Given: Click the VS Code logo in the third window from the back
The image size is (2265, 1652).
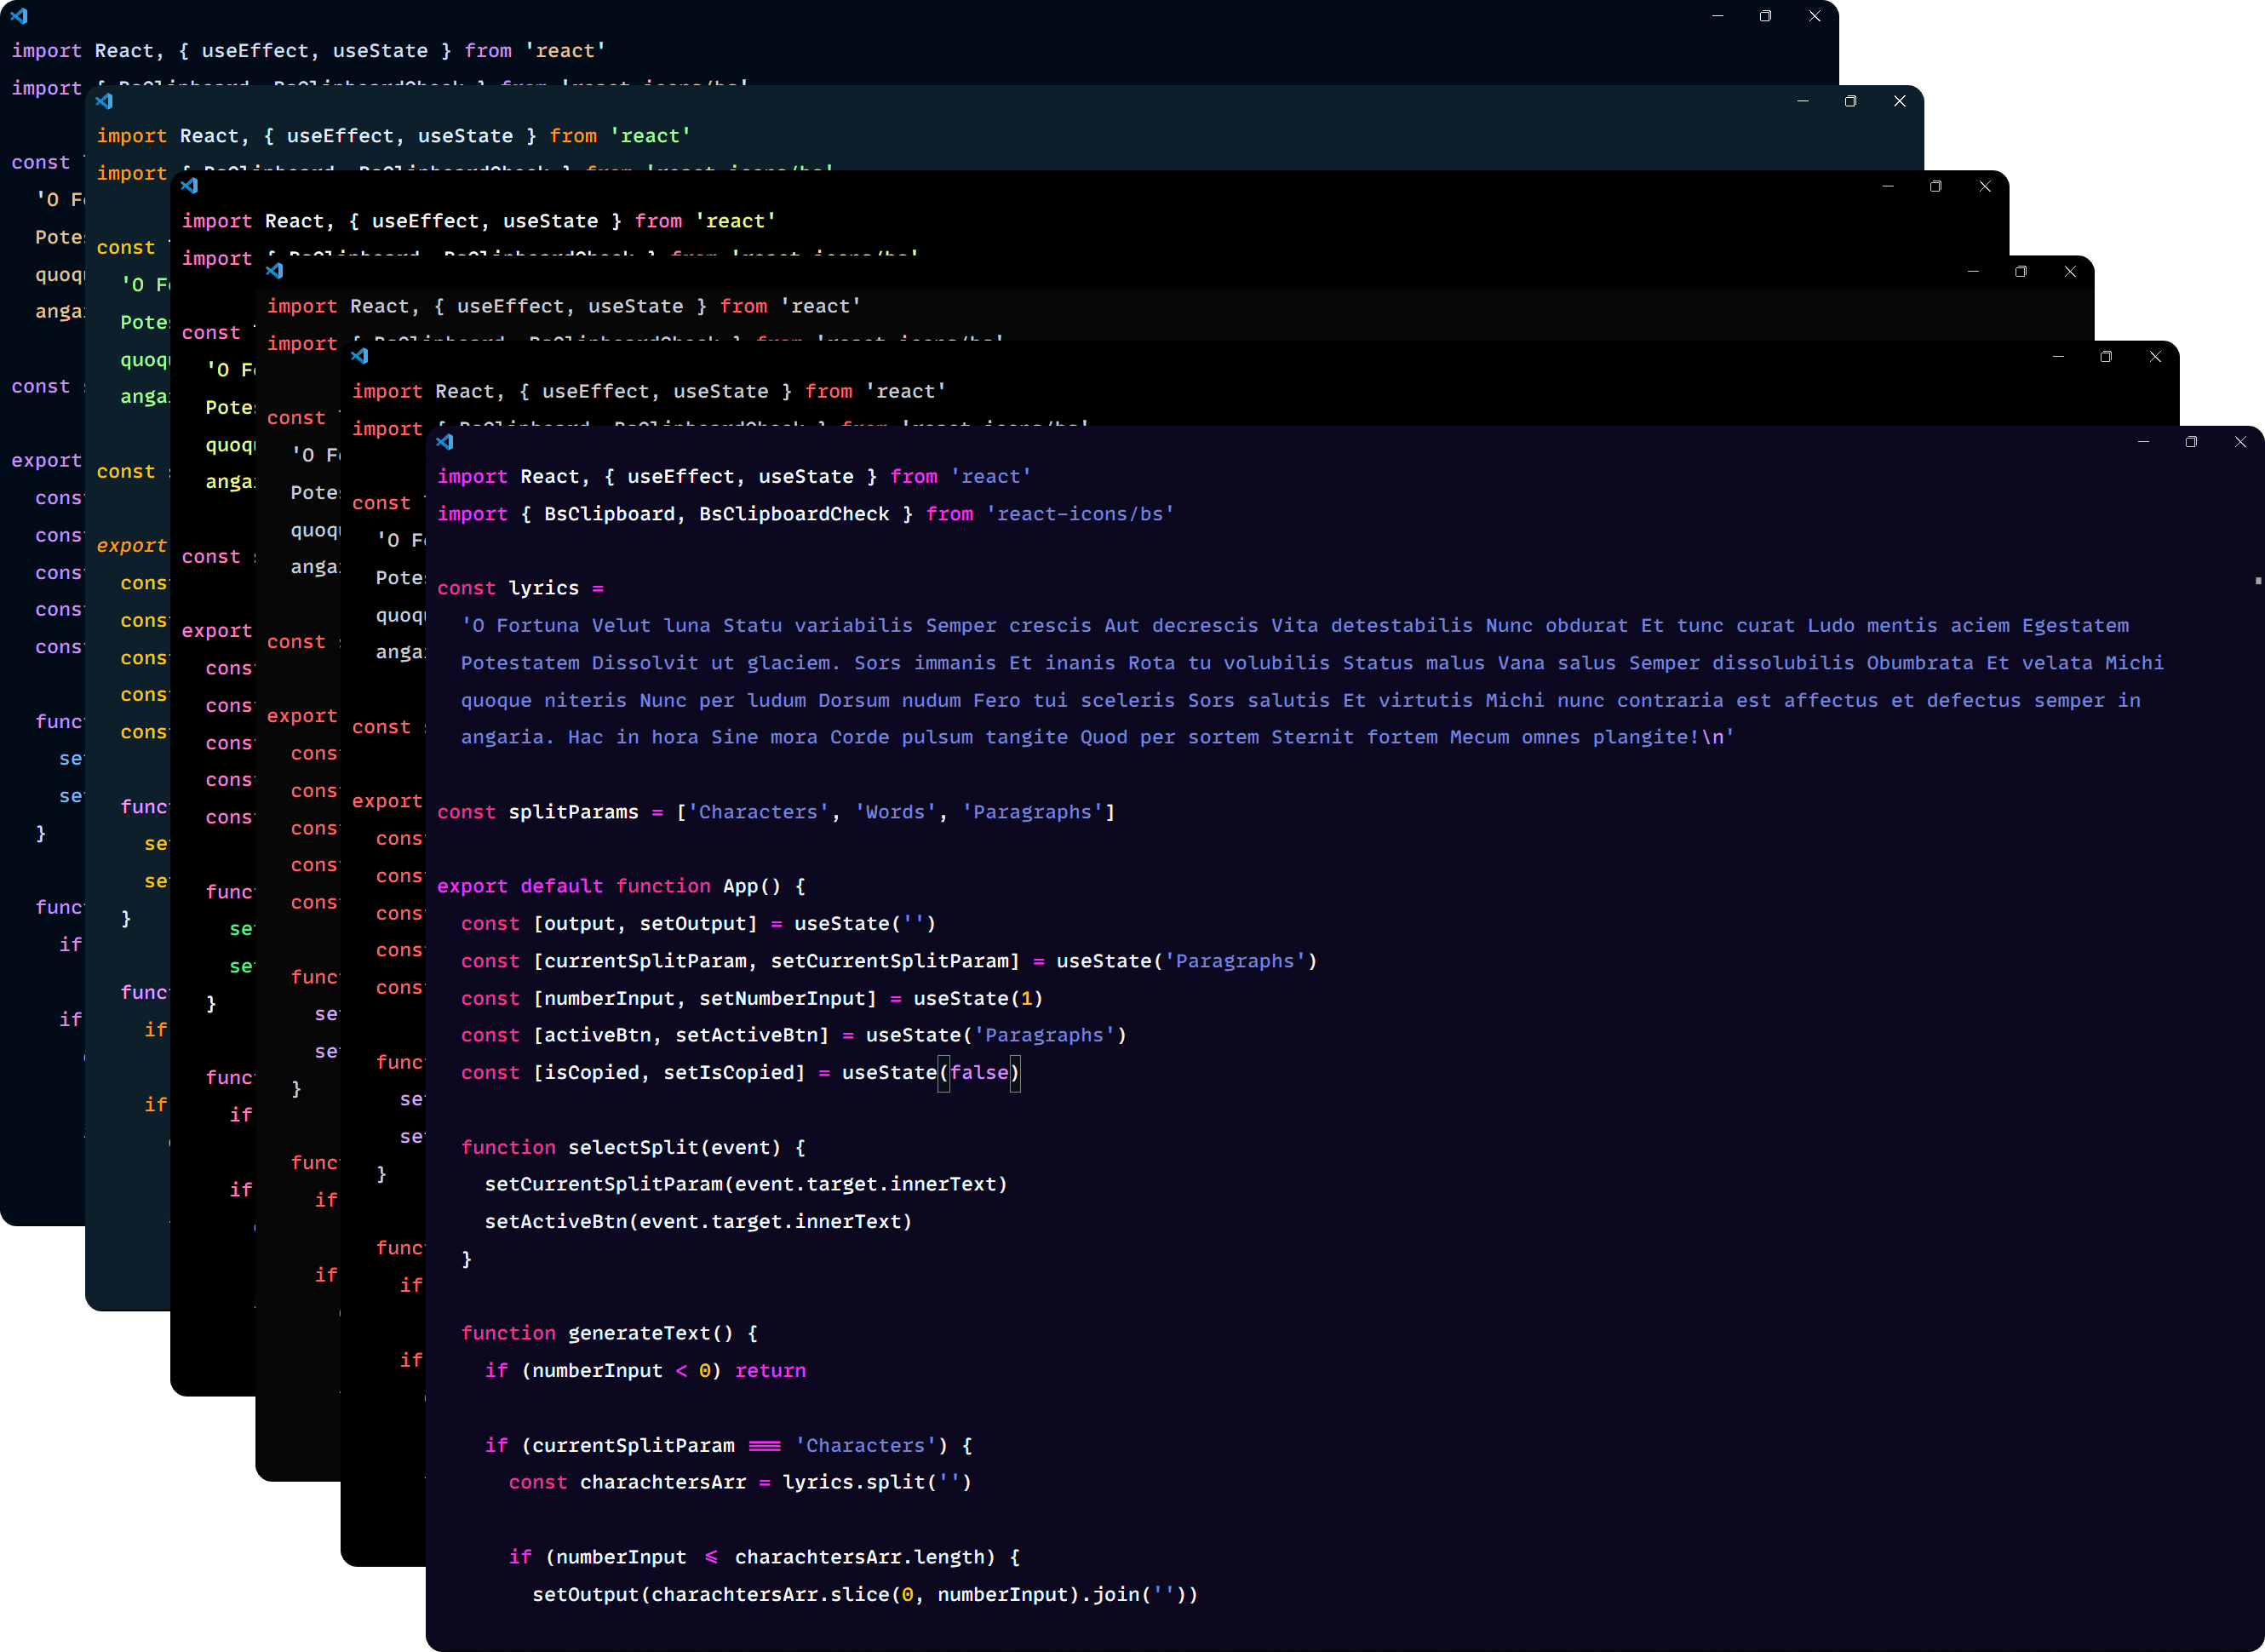Looking at the screenshot, I should pyautogui.click(x=189, y=186).
